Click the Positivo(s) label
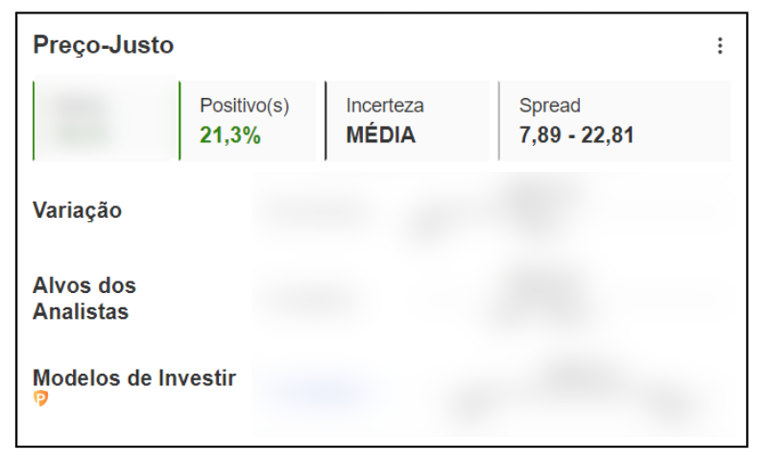Viewport: 768px width, 462px height. [x=244, y=105]
